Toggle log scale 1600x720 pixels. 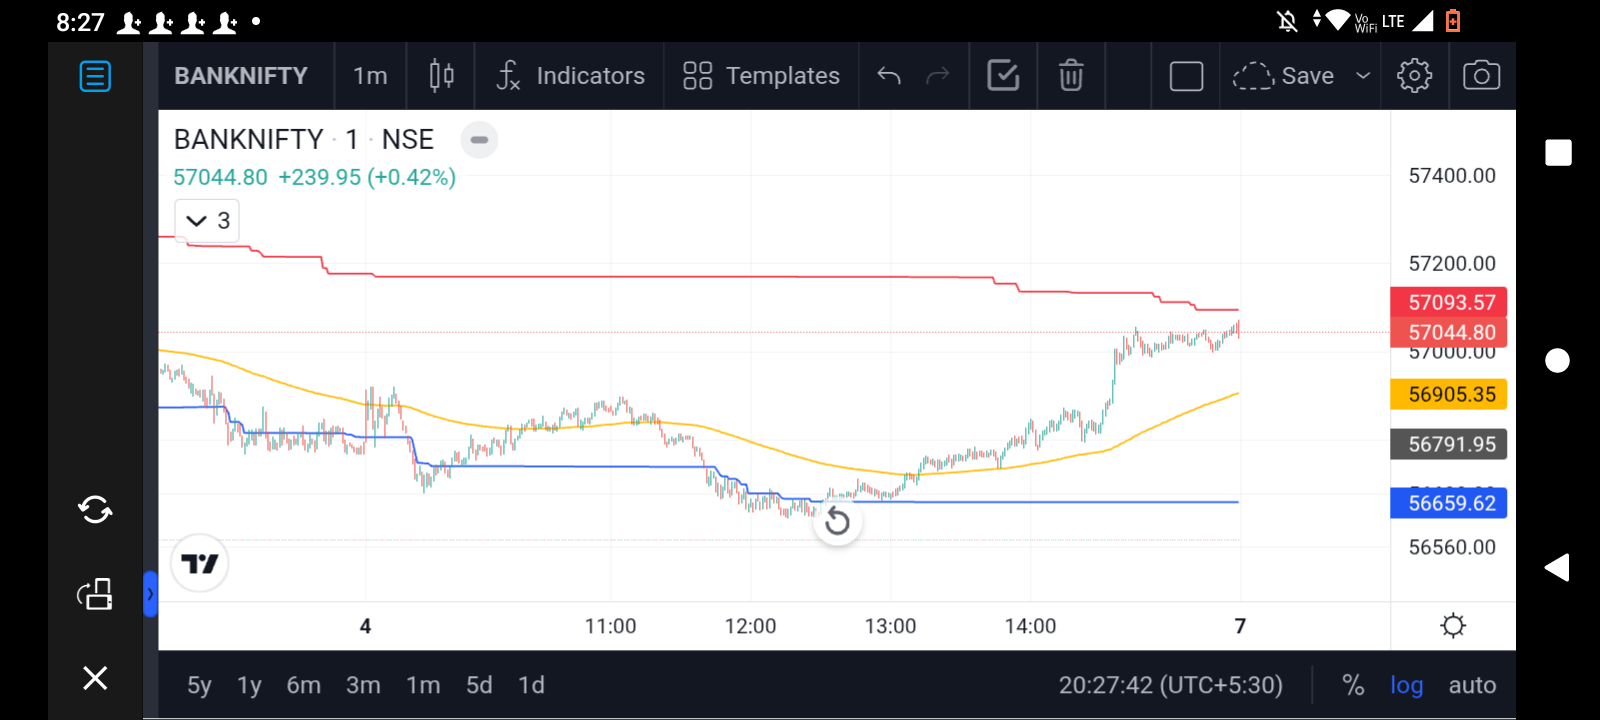(x=1406, y=685)
